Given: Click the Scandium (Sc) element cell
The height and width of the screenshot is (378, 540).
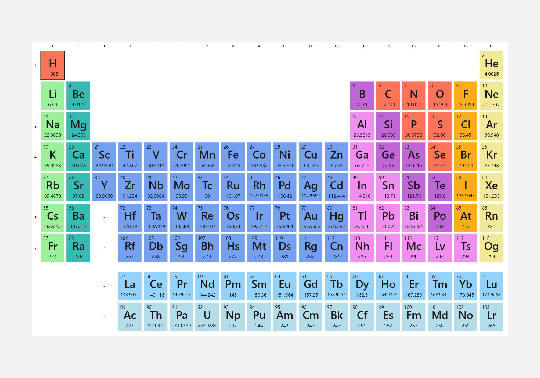Looking at the screenshot, I should (104, 157).
